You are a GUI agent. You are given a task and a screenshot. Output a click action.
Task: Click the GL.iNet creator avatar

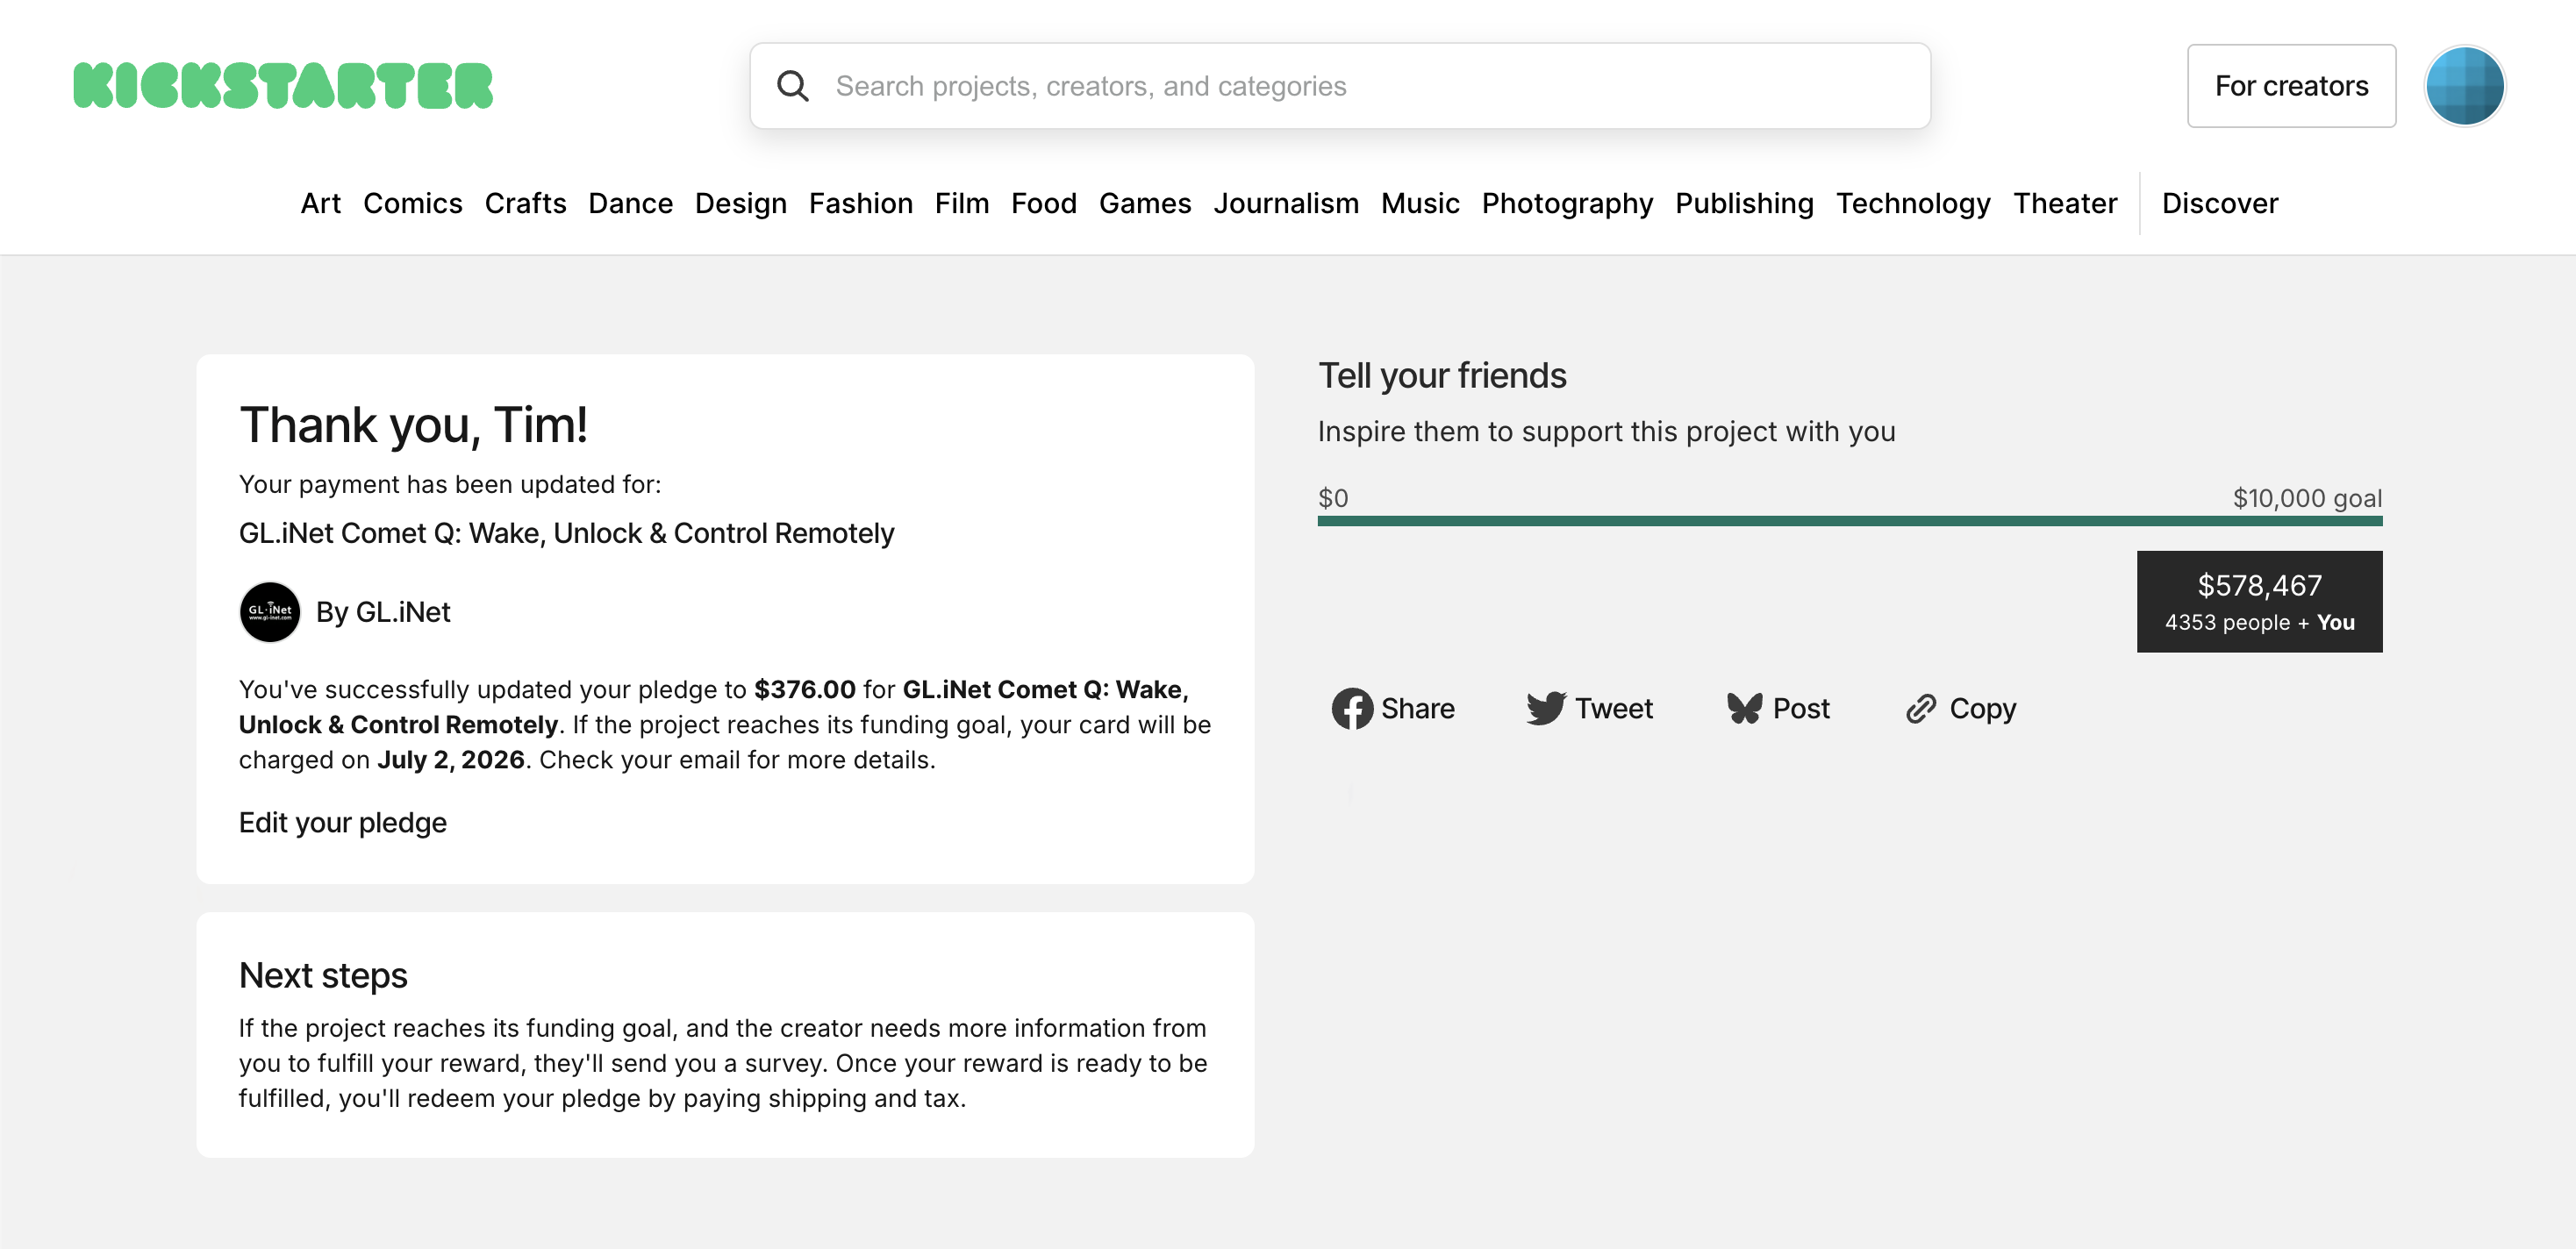pos(270,612)
